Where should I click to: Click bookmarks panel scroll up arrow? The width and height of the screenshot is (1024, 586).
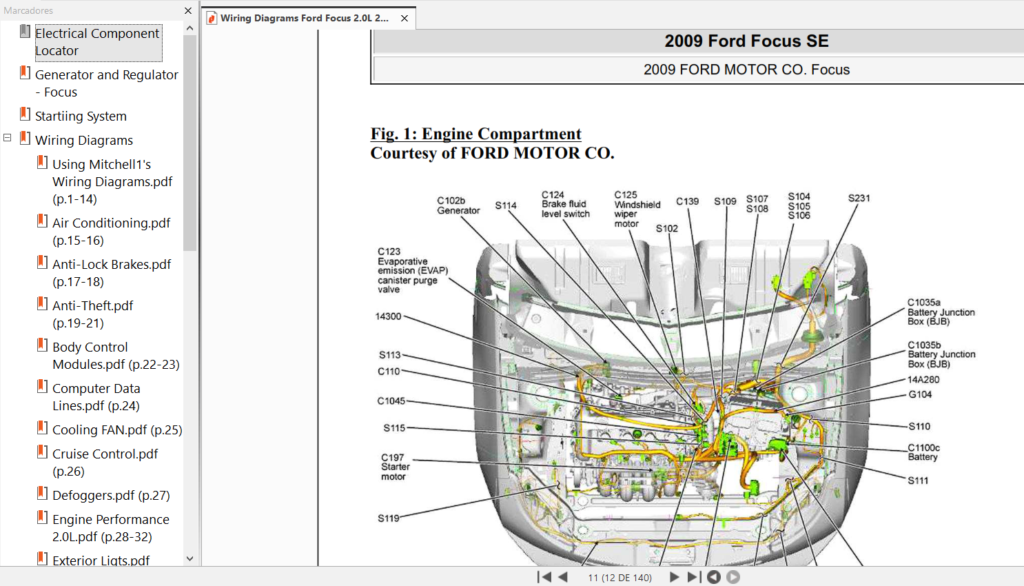click(189, 29)
